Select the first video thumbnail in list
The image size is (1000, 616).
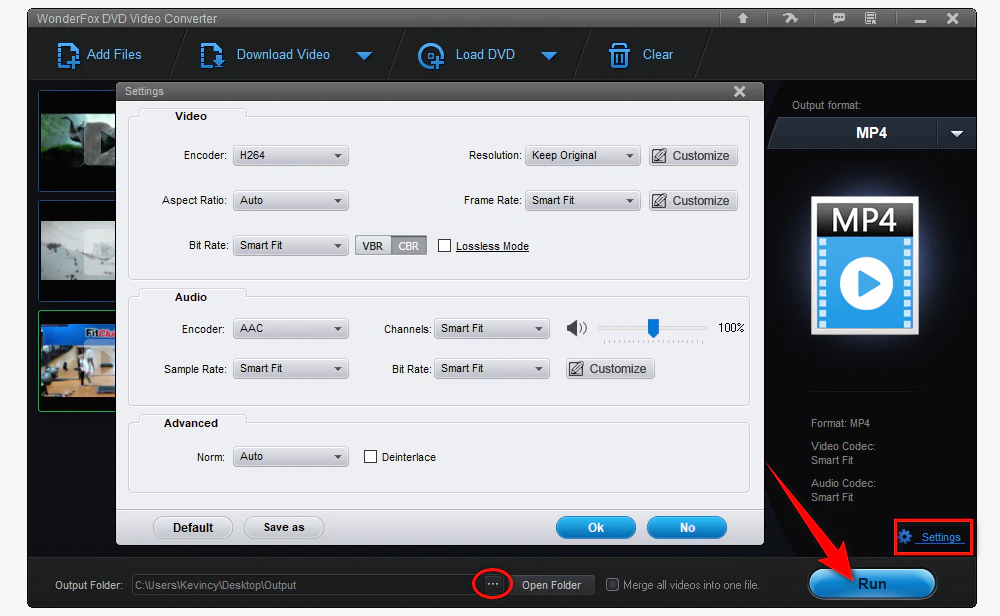(77, 141)
